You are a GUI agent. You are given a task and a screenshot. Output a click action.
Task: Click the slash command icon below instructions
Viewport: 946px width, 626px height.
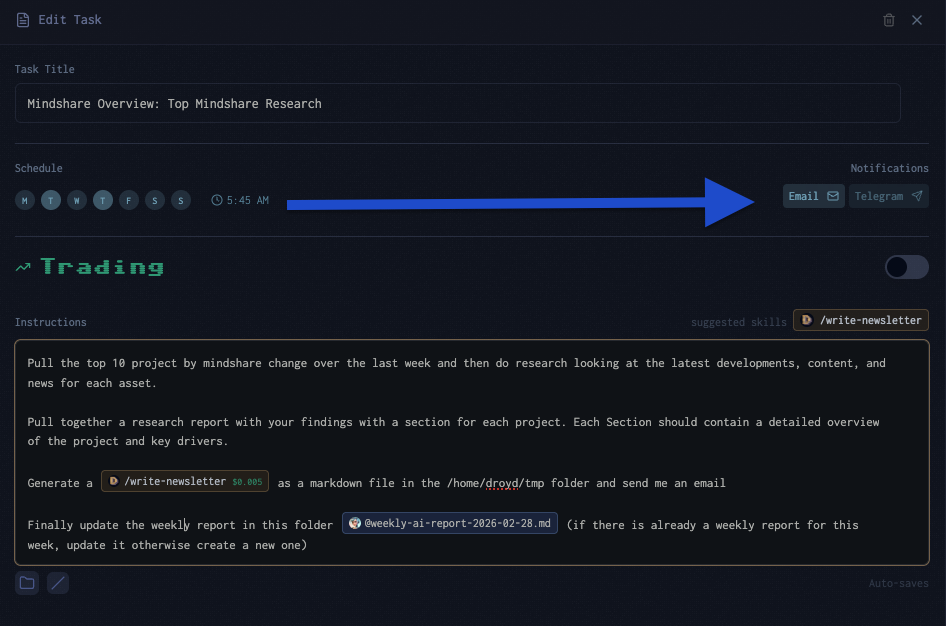coord(58,583)
